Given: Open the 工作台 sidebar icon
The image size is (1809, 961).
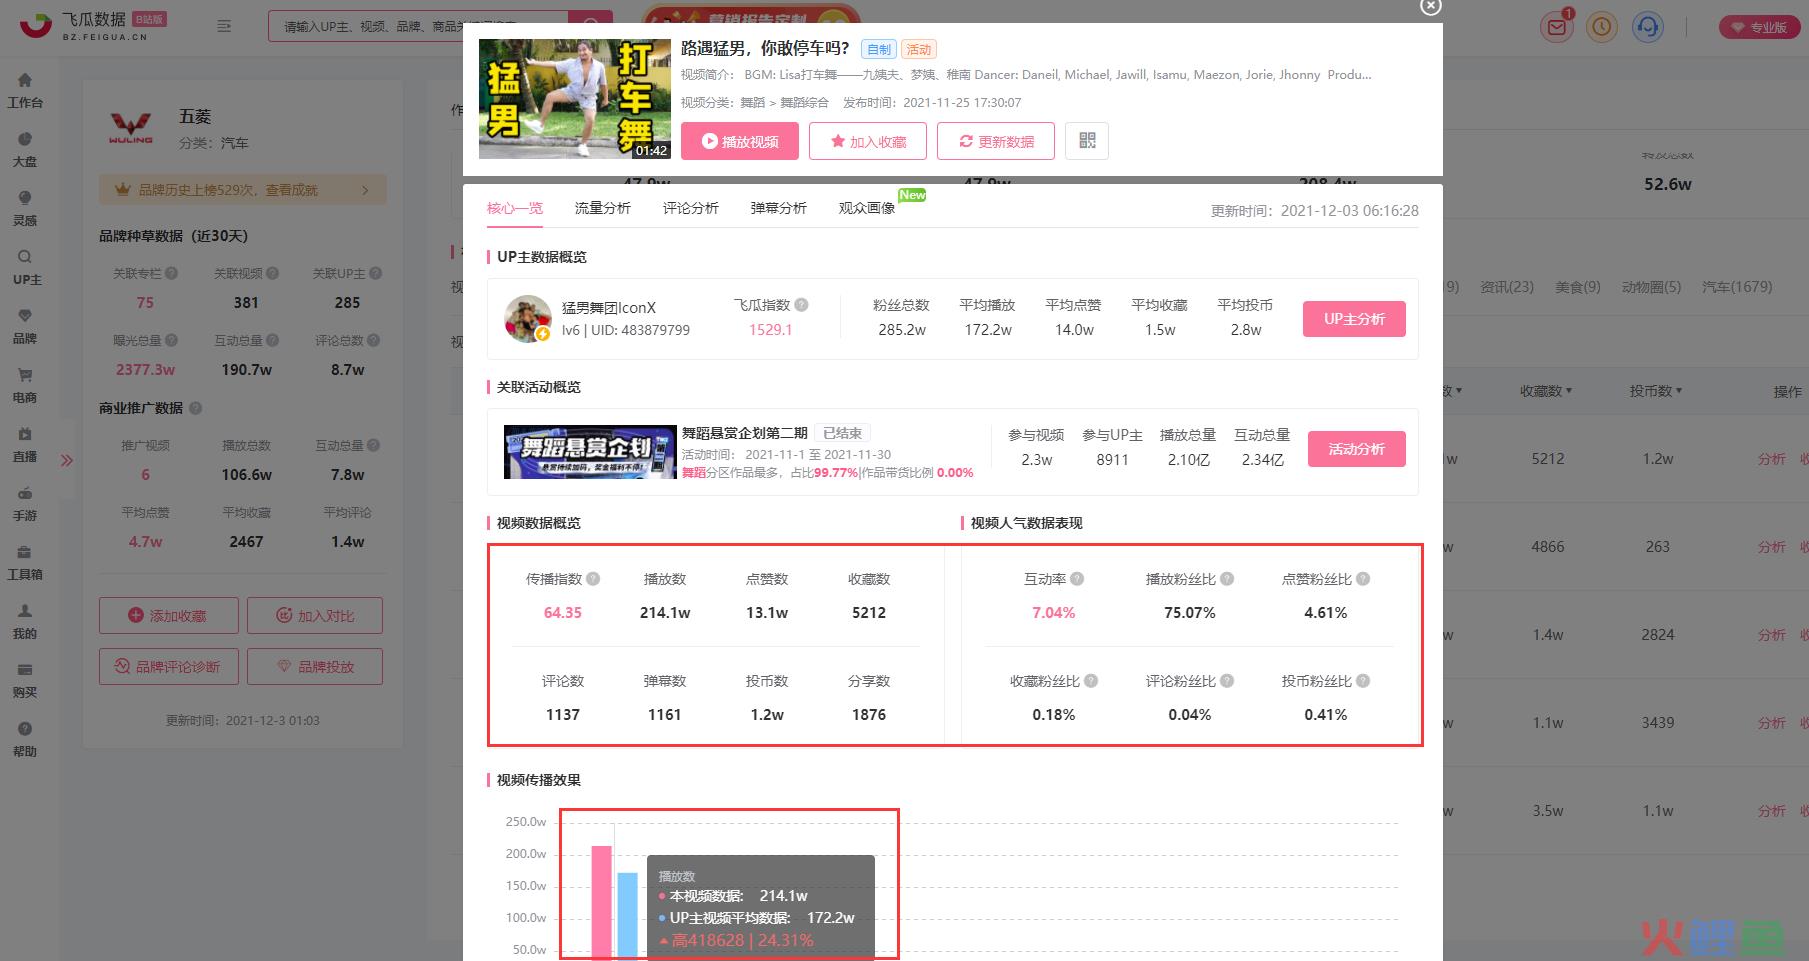Looking at the screenshot, I should pyautogui.click(x=25, y=80).
